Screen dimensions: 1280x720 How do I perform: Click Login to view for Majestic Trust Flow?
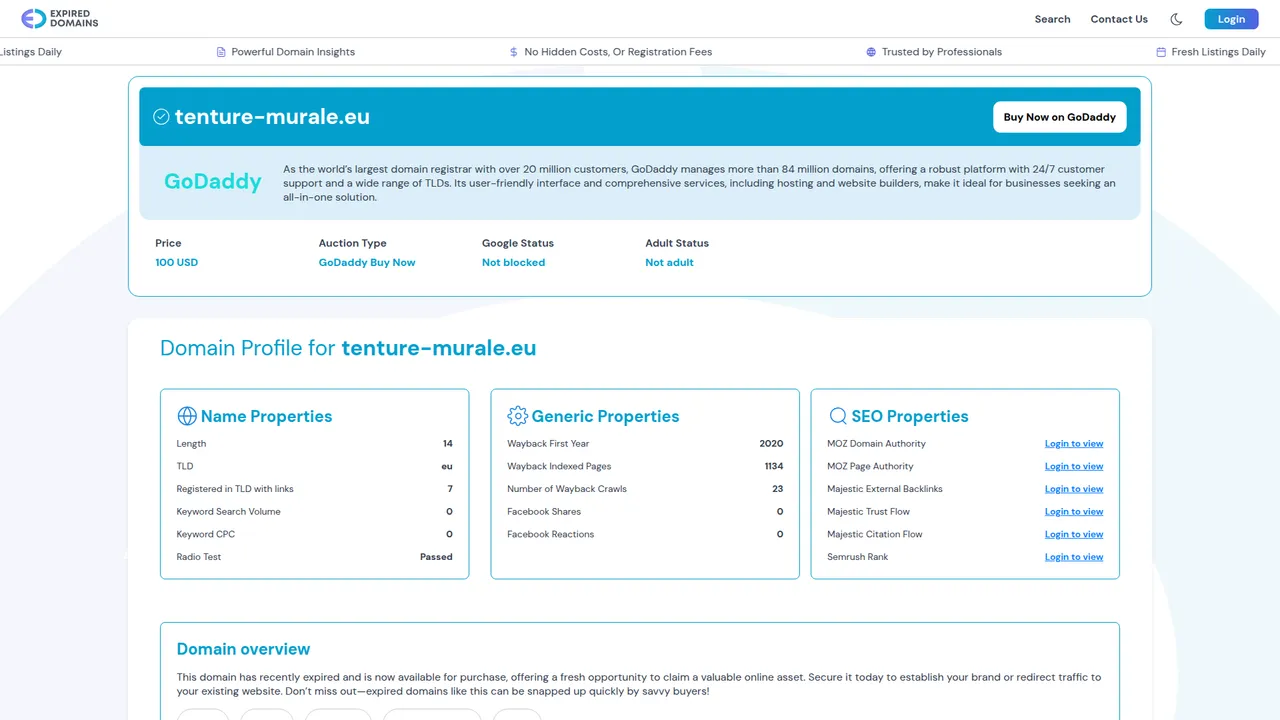point(1074,512)
